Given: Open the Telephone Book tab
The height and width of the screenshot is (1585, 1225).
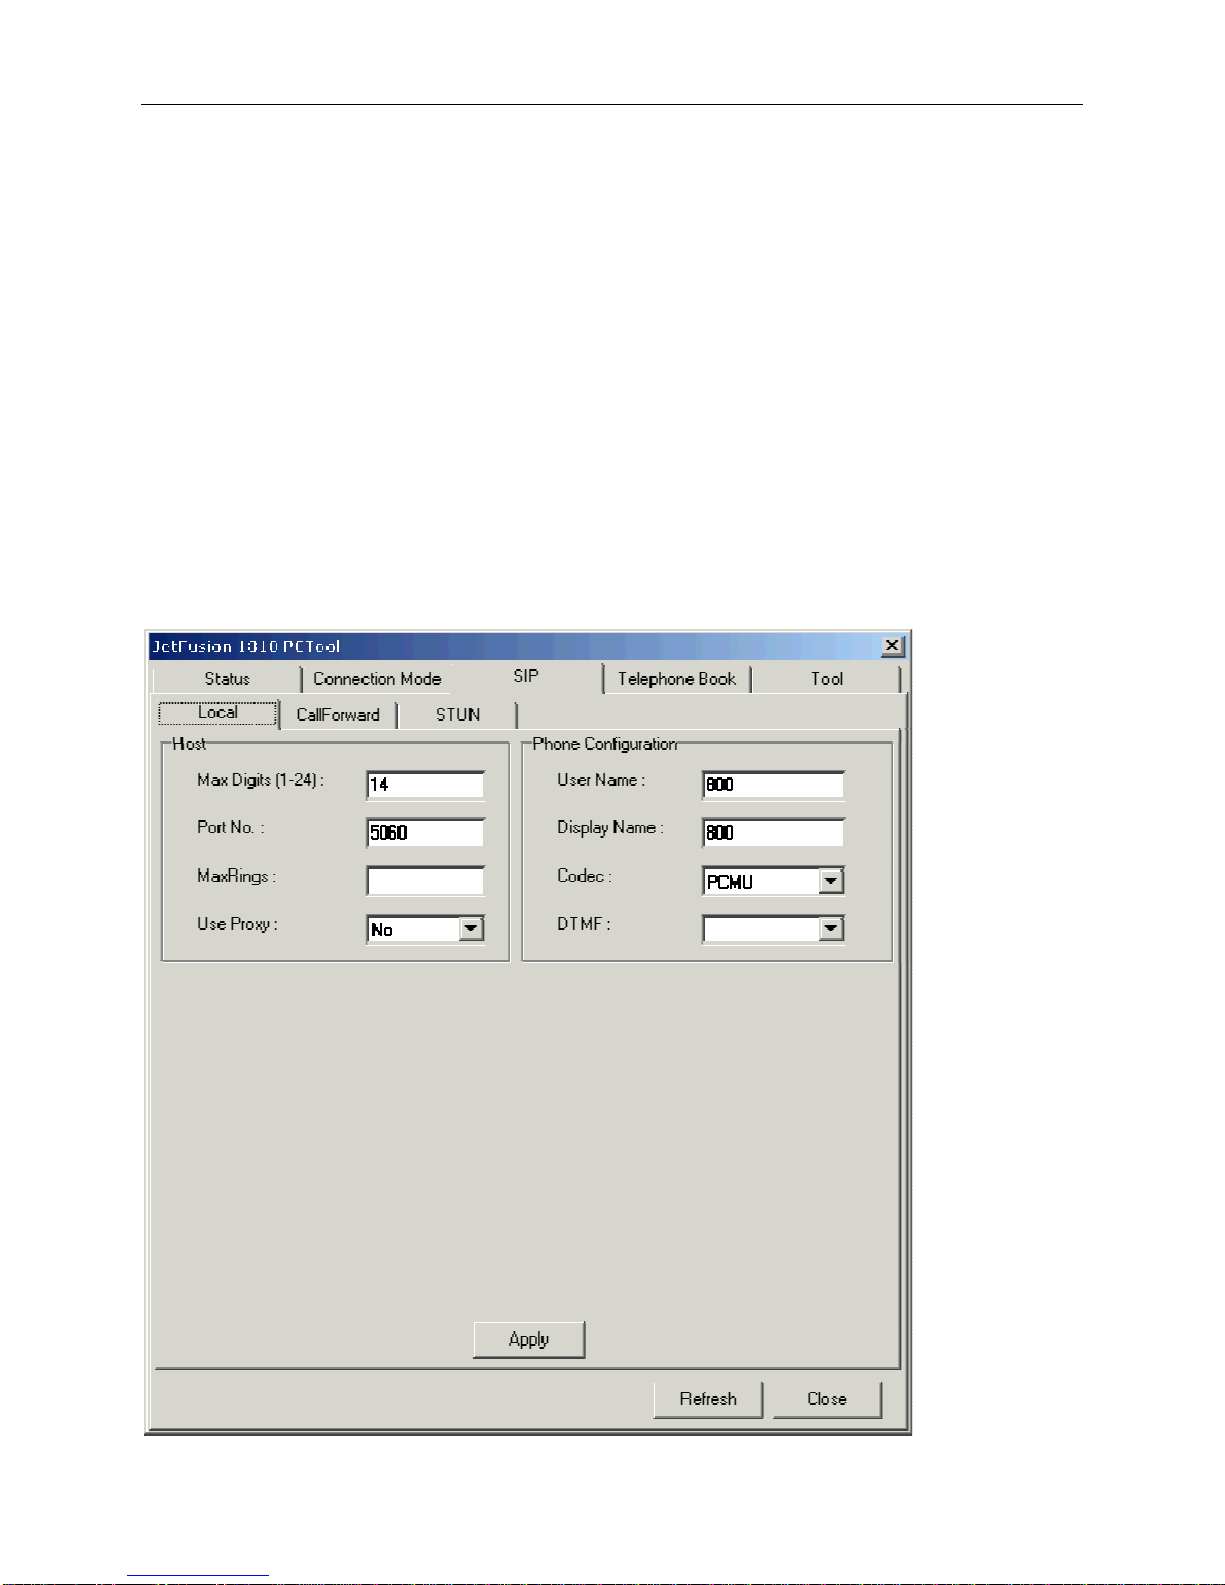Looking at the screenshot, I should [x=677, y=679].
